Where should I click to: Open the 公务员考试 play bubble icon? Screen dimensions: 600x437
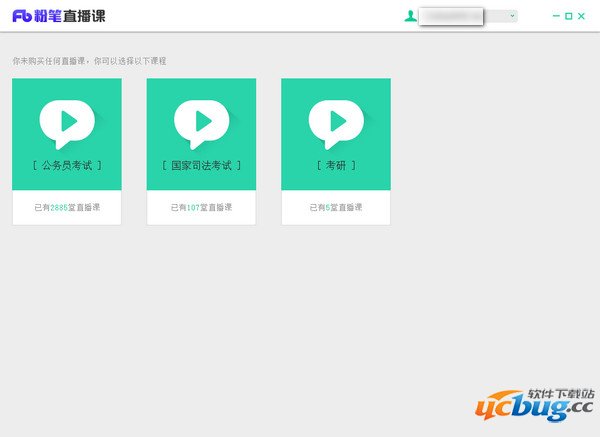[x=67, y=124]
